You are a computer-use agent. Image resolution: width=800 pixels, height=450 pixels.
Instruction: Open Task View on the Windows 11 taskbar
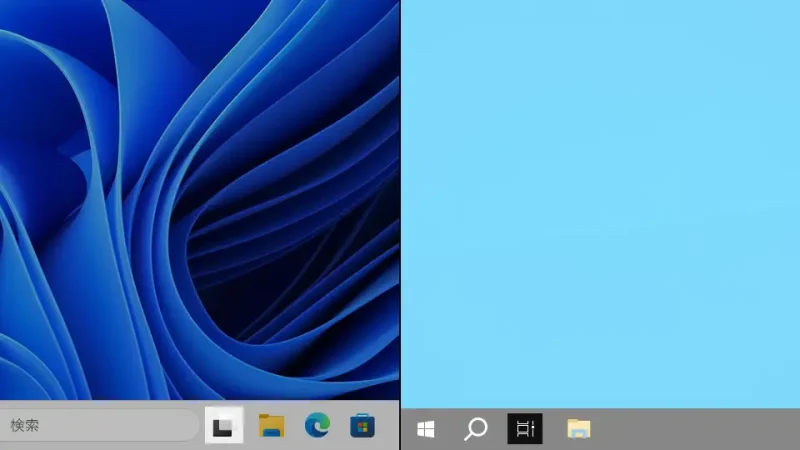tap(224, 427)
